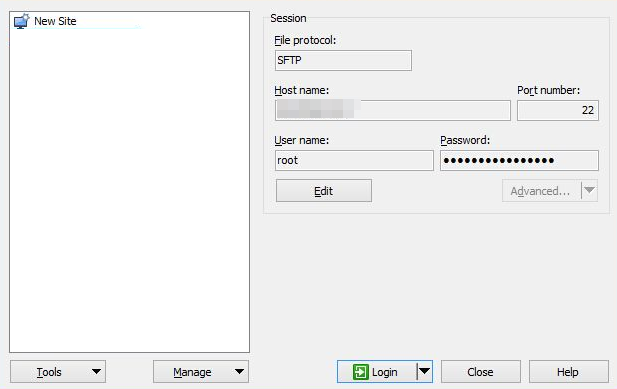Click the File protocol label
Viewport: 617px width, 389px height.
click(x=305, y=40)
